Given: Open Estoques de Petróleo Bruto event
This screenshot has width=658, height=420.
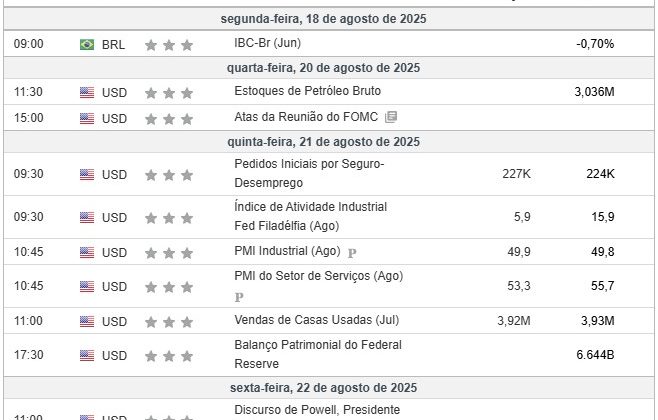Looking at the screenshot, I should tap(308, 91).
